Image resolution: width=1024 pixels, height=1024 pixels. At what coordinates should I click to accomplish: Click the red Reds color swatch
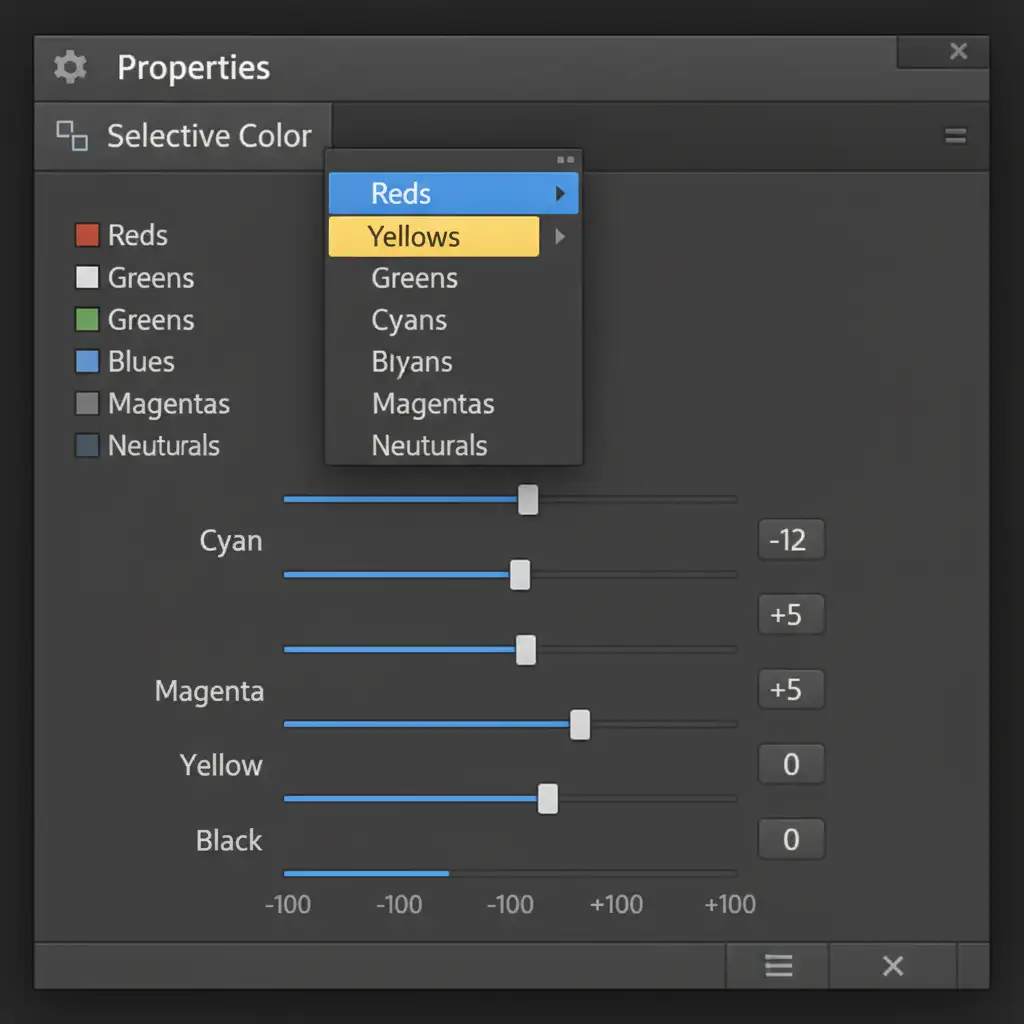pos(87,235)
